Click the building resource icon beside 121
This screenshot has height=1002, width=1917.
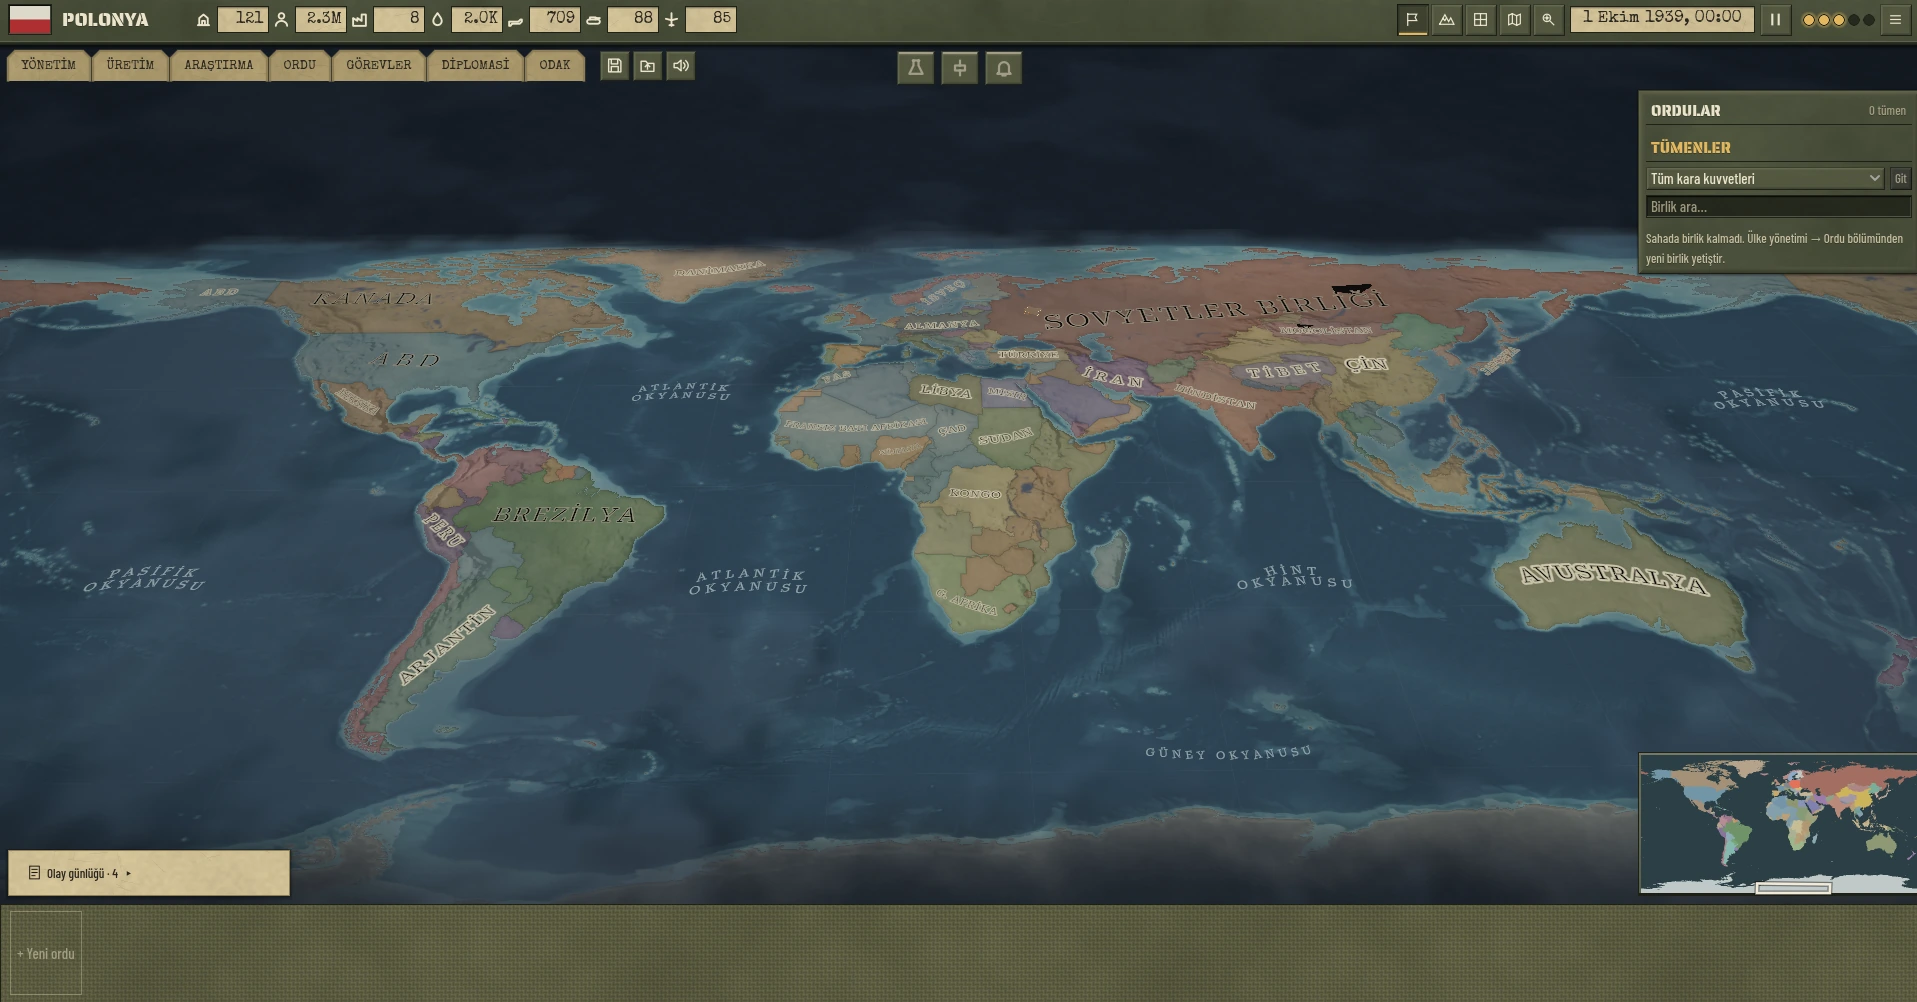pyautogui.click(x=203, y=20)
